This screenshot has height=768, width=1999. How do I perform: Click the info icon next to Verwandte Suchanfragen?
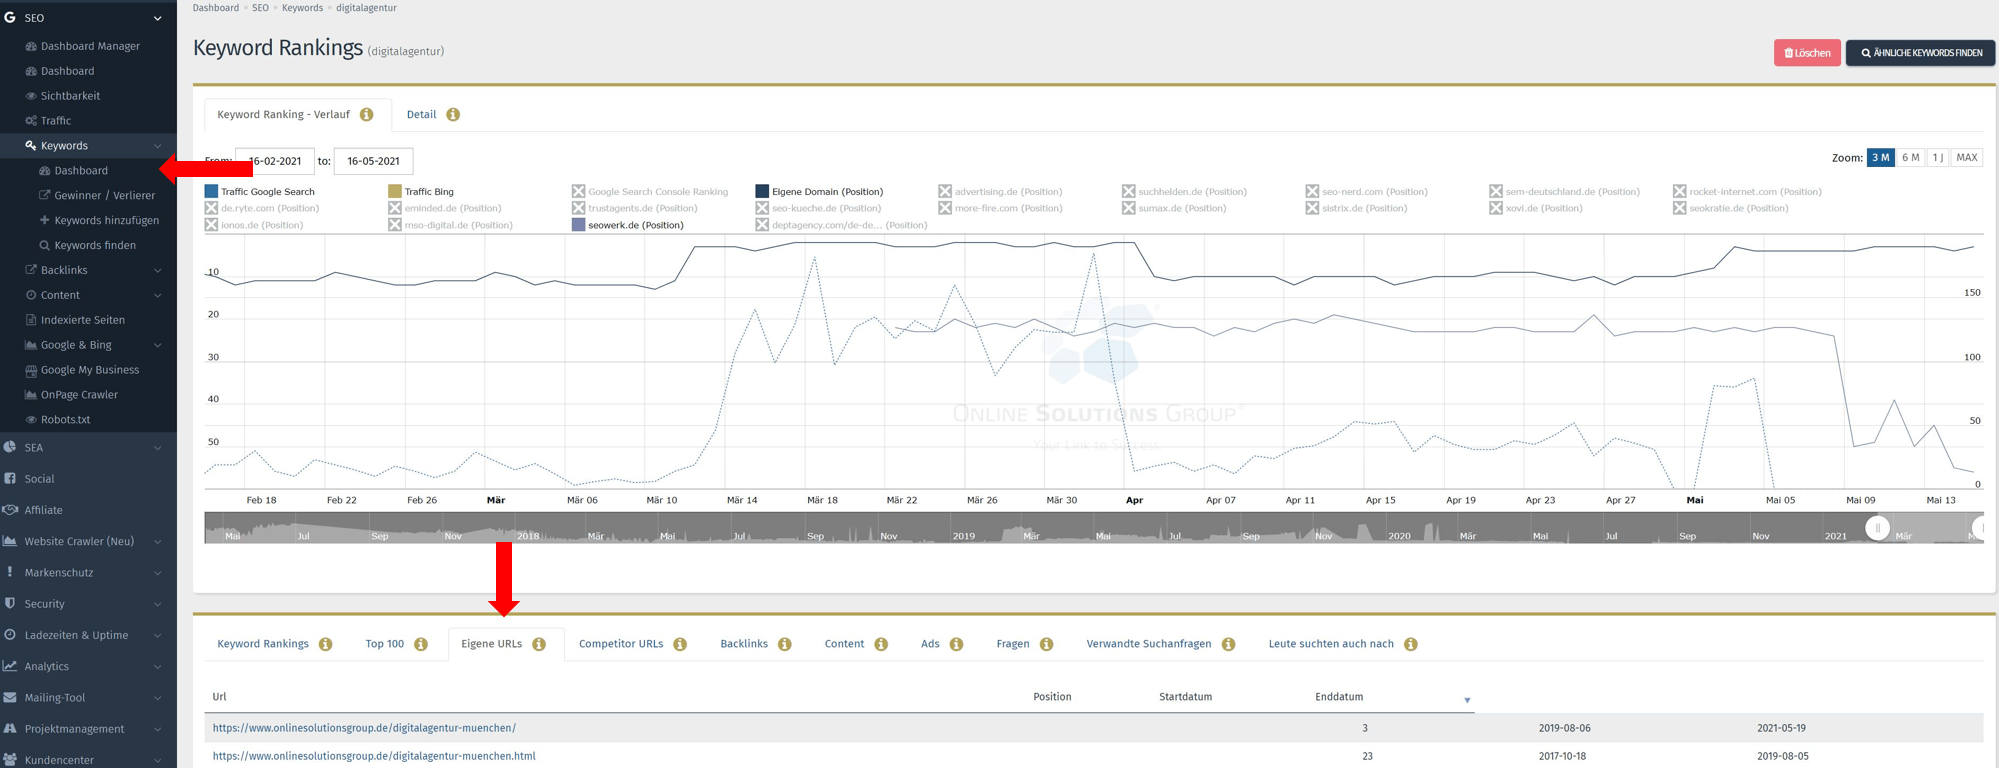pyautogui.click(x=1229, y=644)
